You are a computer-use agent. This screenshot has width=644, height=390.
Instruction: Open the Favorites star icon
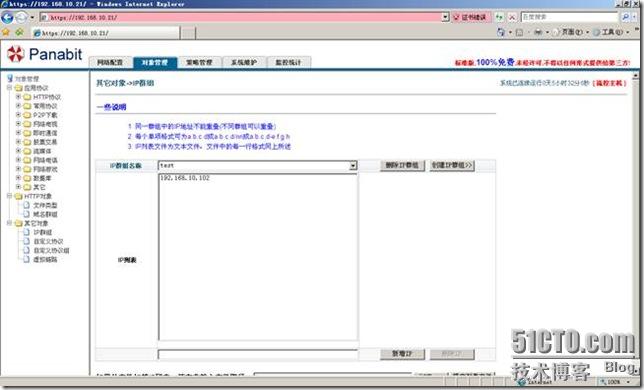tap(6, 32)
